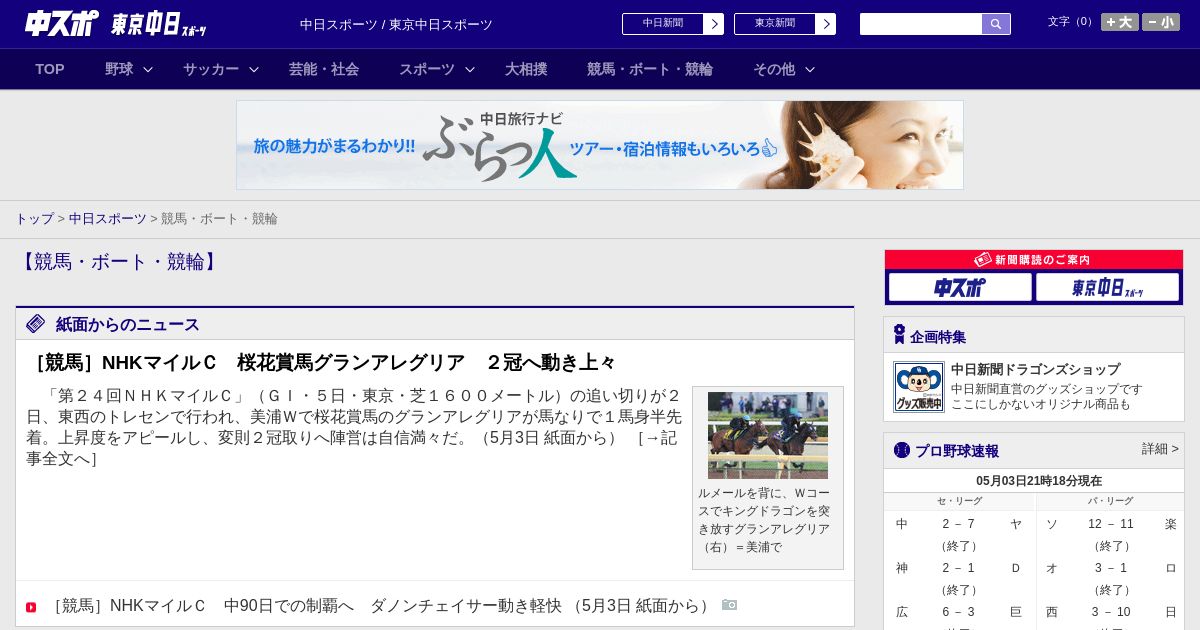The image size is (1200, 630).
Task: Increase text size with ＋大 button
Action: 1120,22
